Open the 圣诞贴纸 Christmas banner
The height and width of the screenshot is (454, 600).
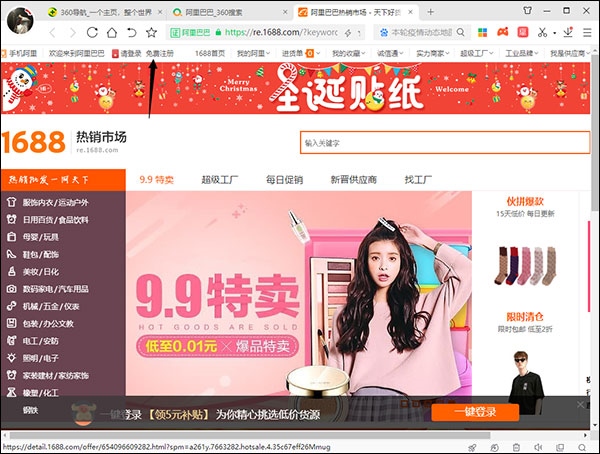pos(295,88)
